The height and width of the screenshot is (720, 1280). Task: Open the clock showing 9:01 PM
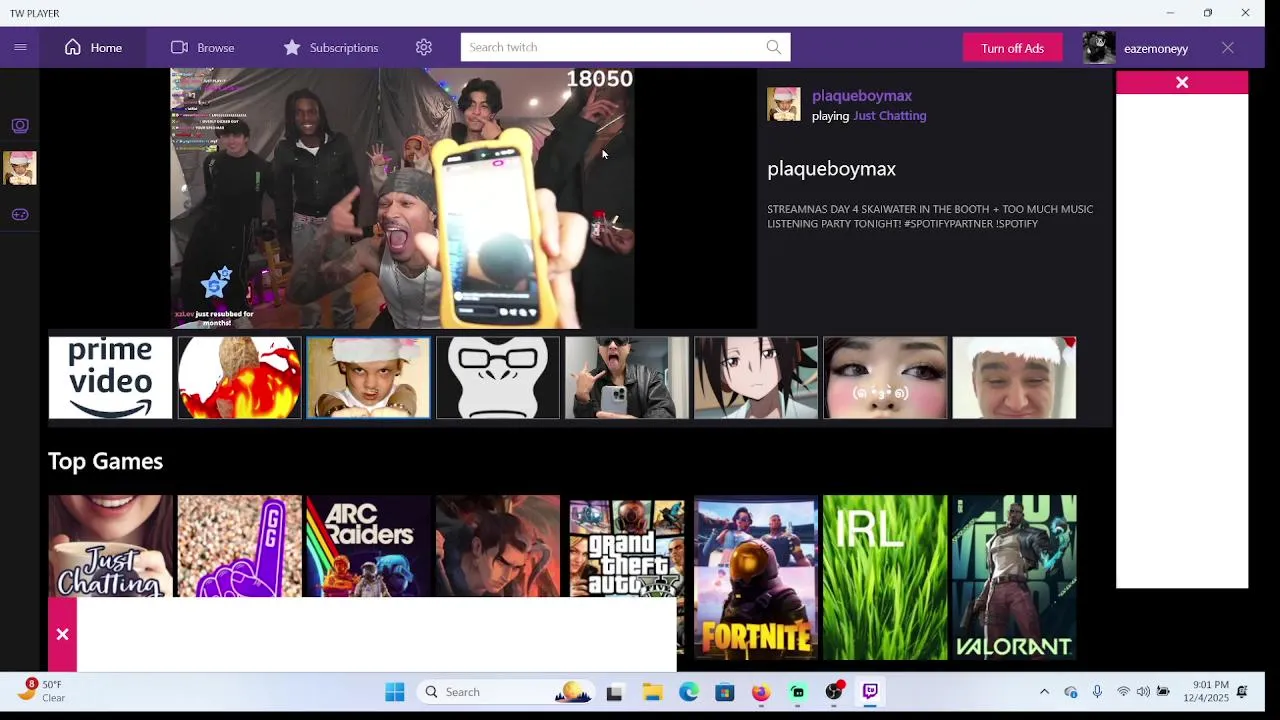coord(1205,692)
